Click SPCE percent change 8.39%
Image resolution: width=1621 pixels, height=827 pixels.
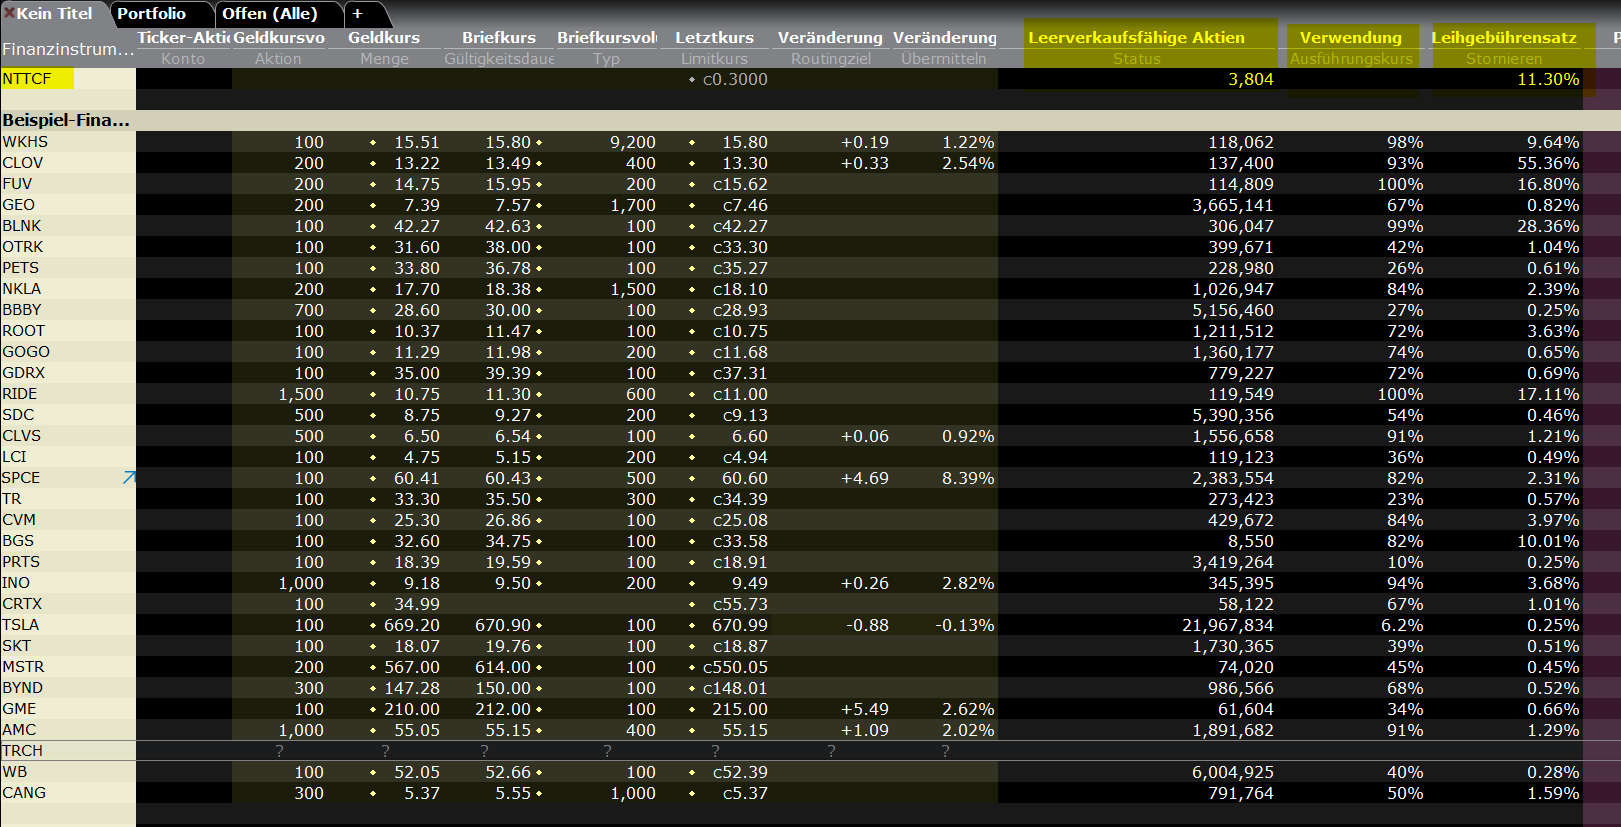click(x=968, y=478)
